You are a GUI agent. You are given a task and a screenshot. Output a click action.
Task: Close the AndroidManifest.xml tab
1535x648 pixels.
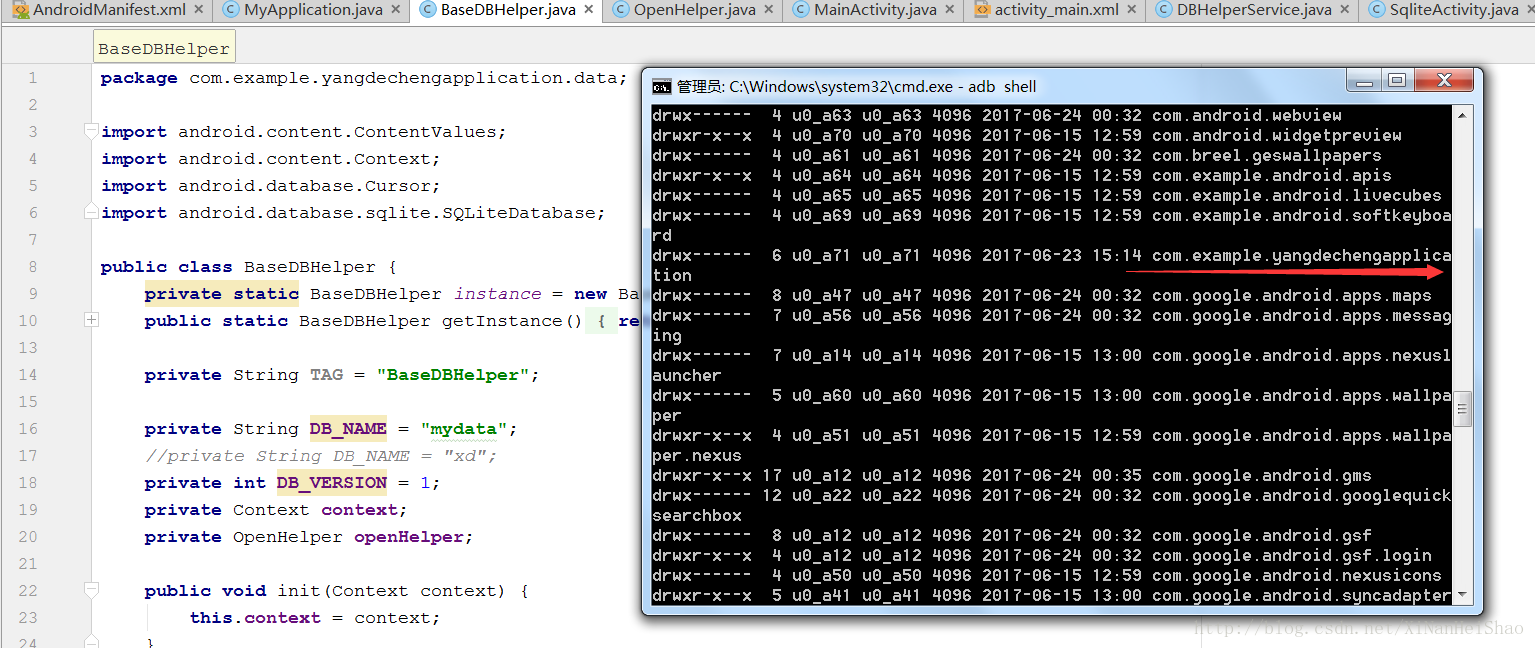199,10
